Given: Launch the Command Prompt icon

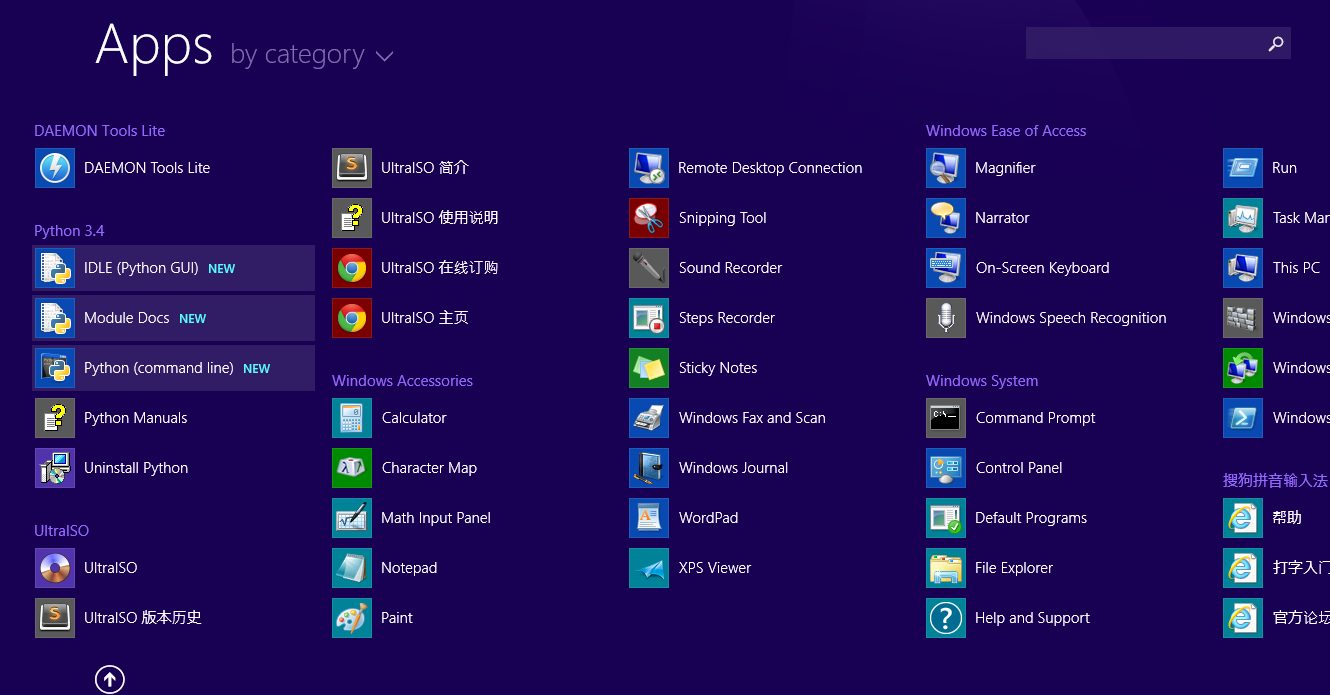Looking at the screenshot, I should pos(946,418).
